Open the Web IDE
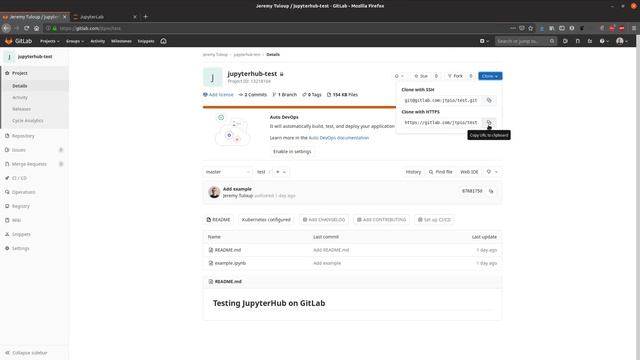Screen dimensions: 640x360 (x=469, y=172)
